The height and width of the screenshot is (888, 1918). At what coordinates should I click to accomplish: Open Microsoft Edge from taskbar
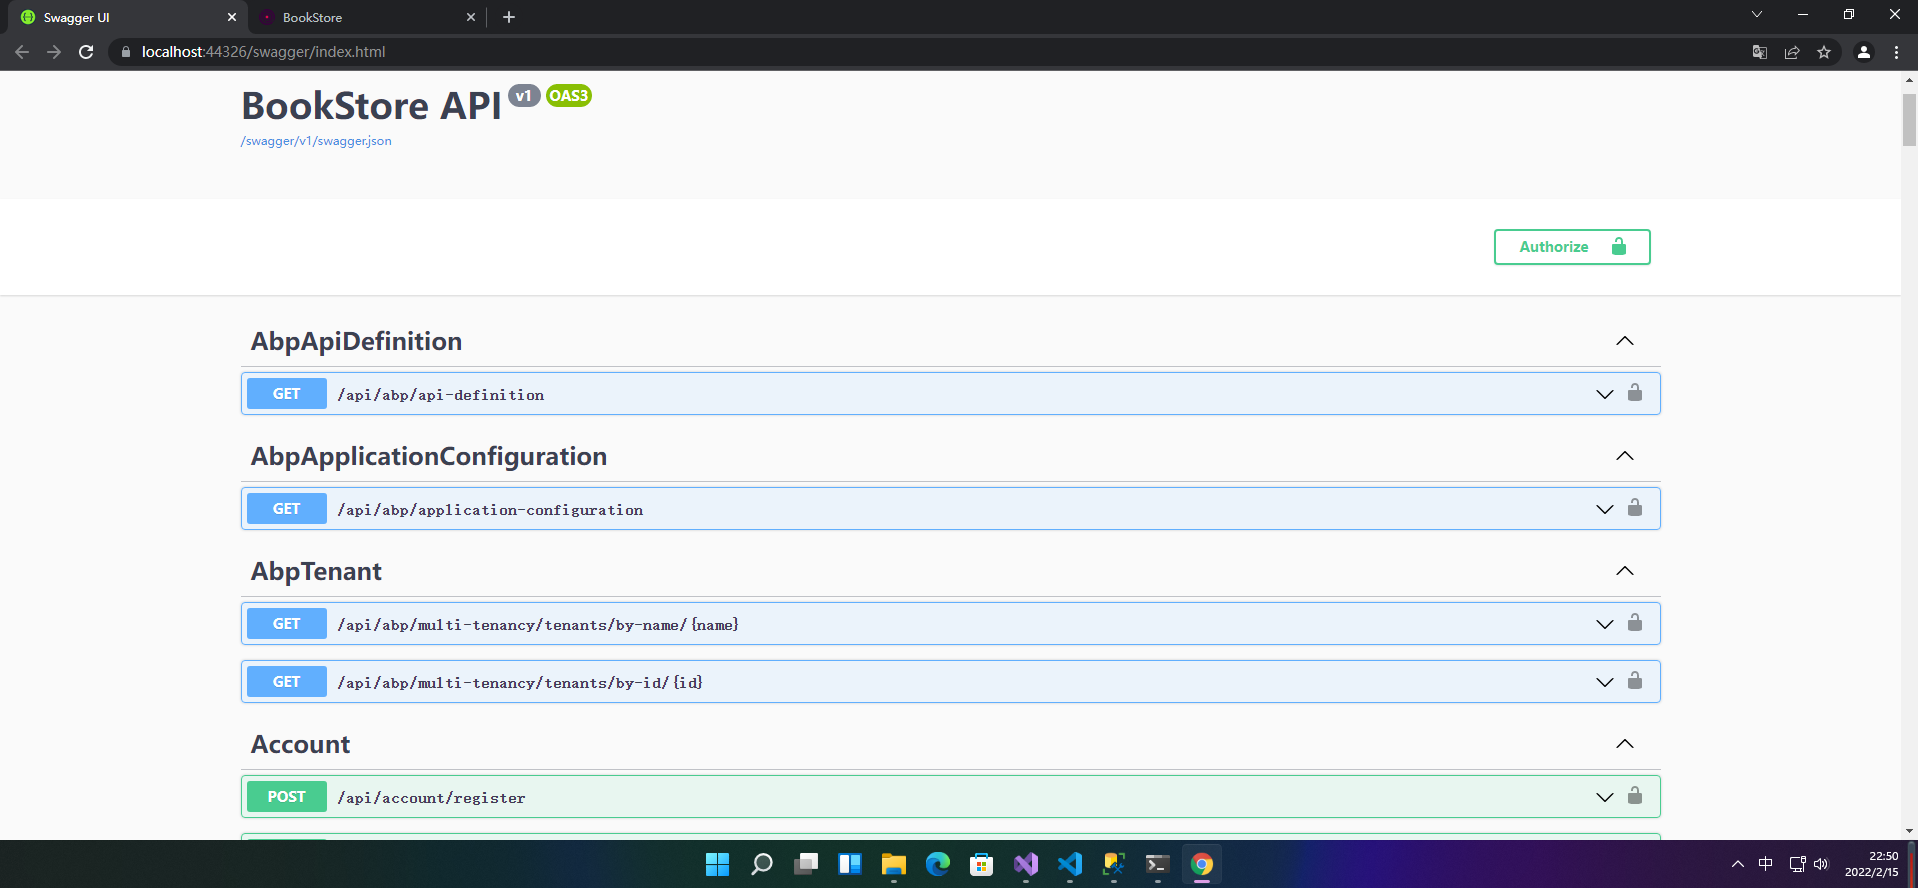tap(938, 864)
